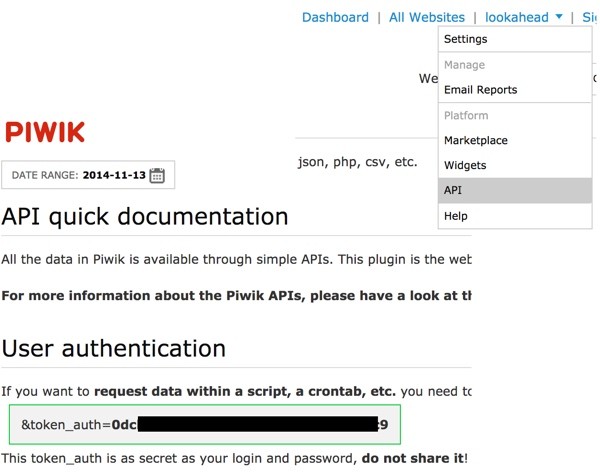Expand the lookahead user dropdown arrow

[x=559, y=16]
